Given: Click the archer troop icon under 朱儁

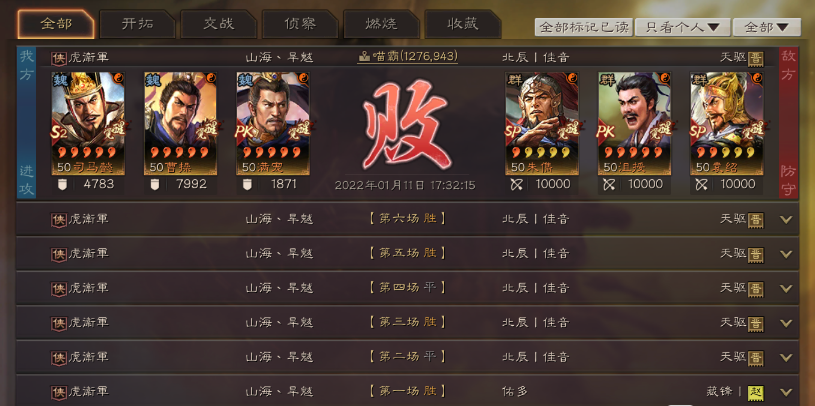Looking at the screenshot, I should 516,185.
